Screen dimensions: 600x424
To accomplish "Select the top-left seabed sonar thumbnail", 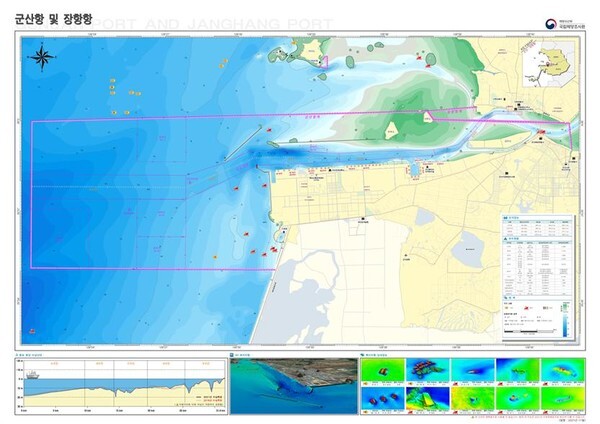I will [382, 371].
